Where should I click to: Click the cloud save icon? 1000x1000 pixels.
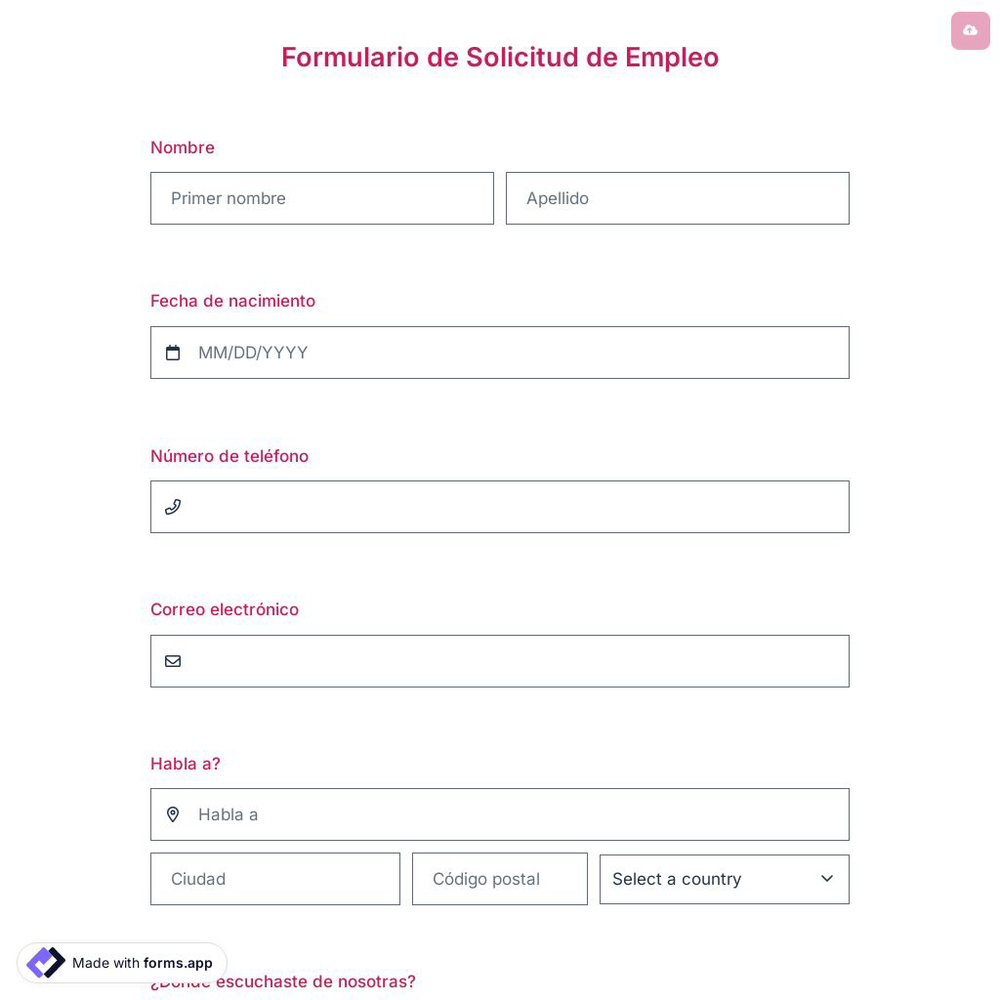coord(970,31)
